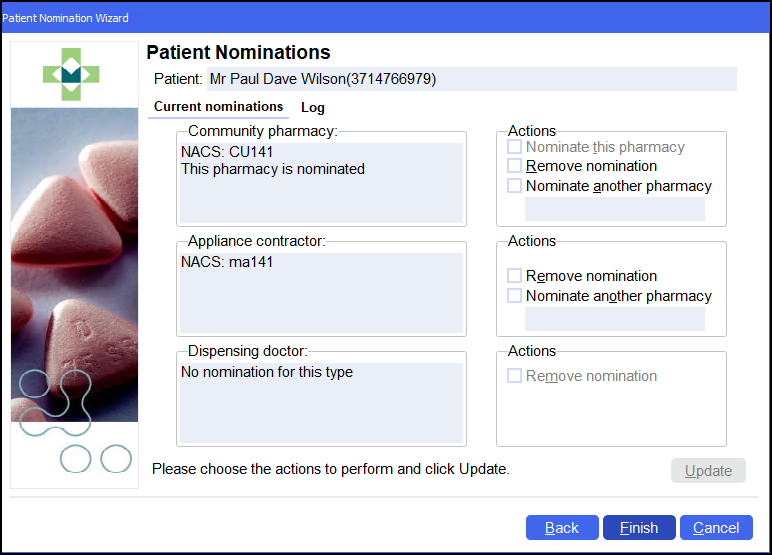
Task: Tick Remove nomination for appliance contractor
Action: click(515, 276)
